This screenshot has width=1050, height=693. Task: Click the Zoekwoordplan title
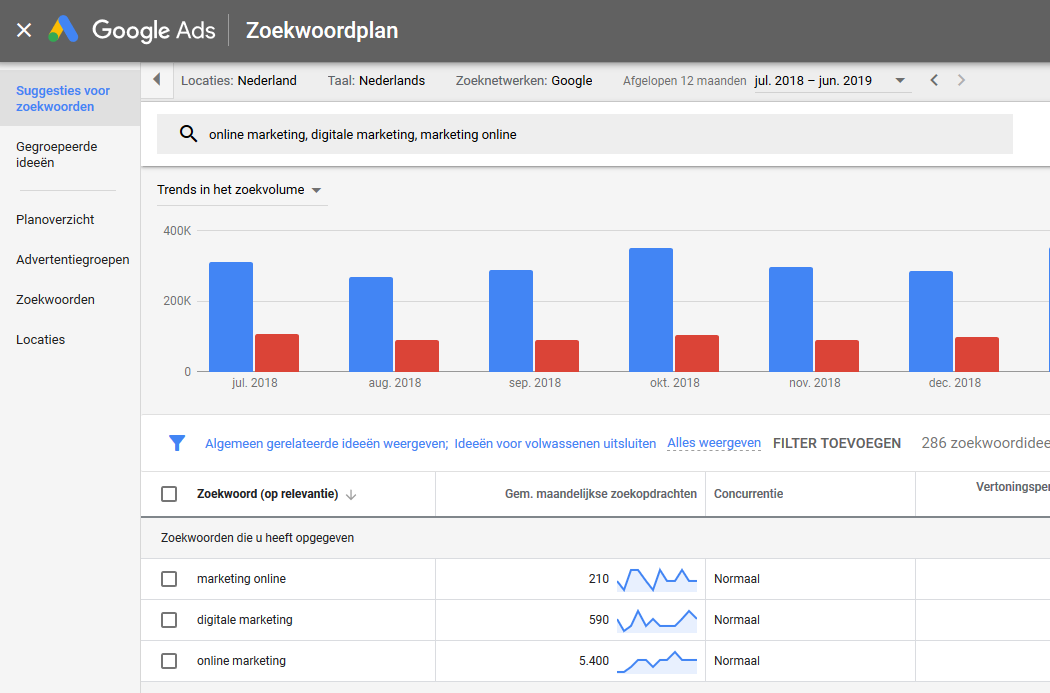(322, 30)
